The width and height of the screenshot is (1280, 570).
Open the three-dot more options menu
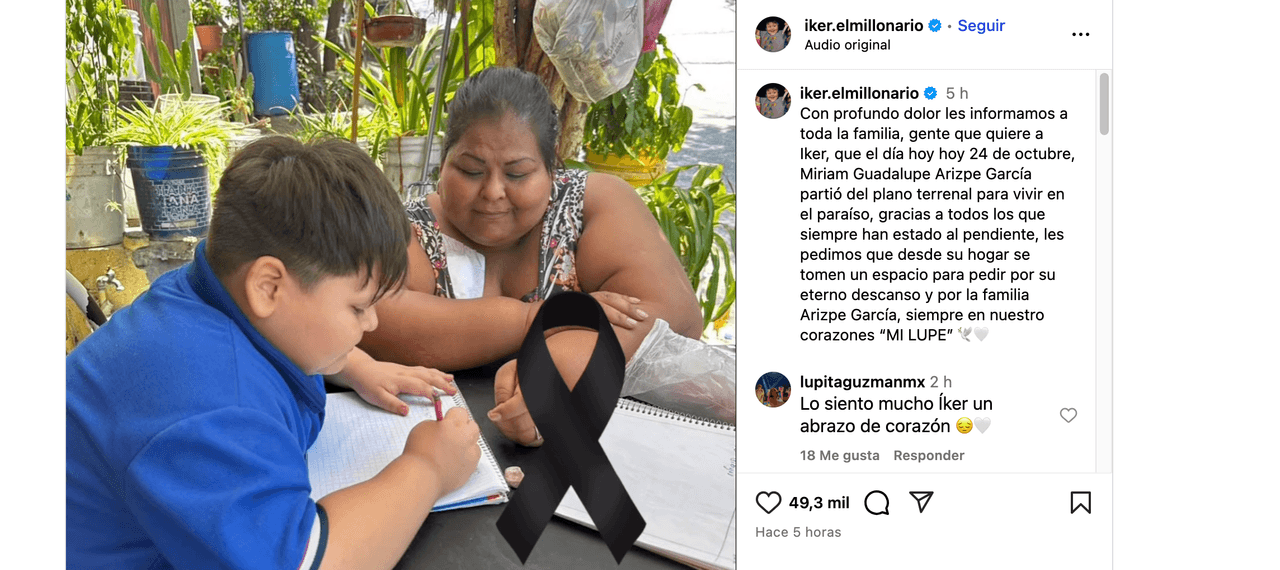(x=1081, y=34)
